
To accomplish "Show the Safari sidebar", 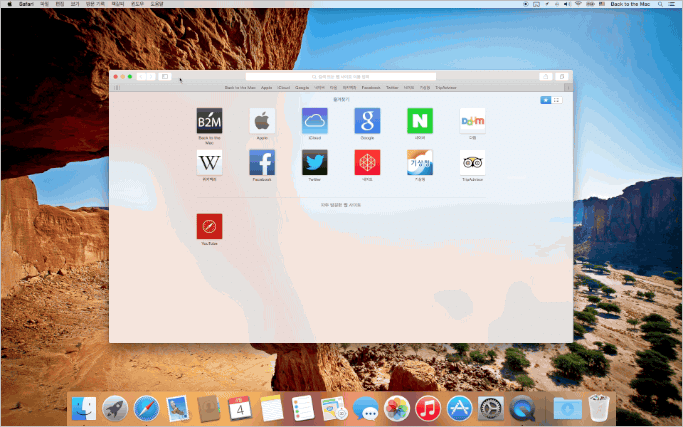I will (x=165, y=76).
